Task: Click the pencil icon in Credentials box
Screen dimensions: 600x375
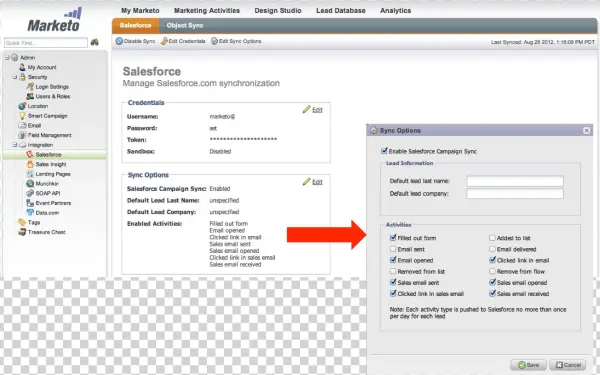Action: (x=306, y=109)
